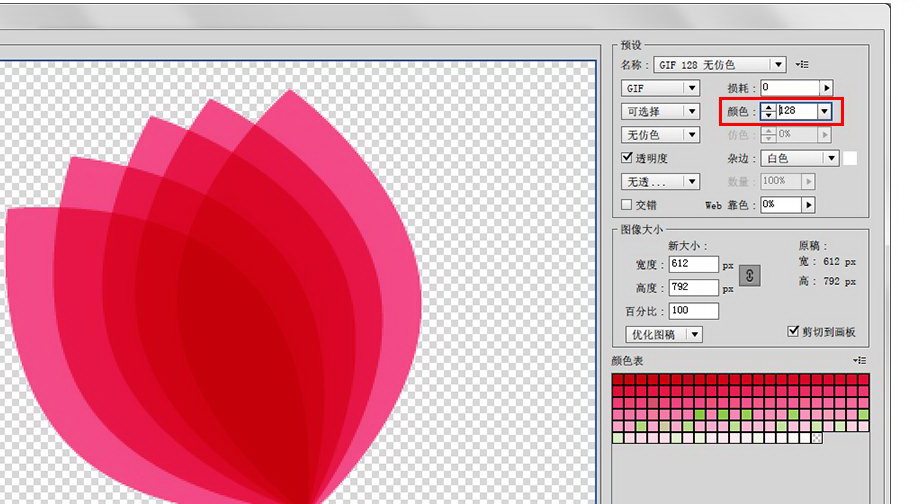Open the 杂边 matte dropdown showing 白色

point(800,158)
